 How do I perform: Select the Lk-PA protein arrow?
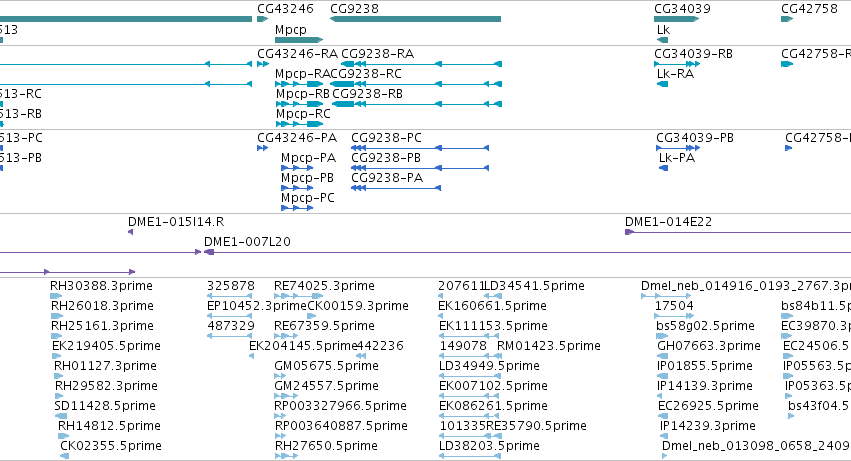click(x=663, y=168)
